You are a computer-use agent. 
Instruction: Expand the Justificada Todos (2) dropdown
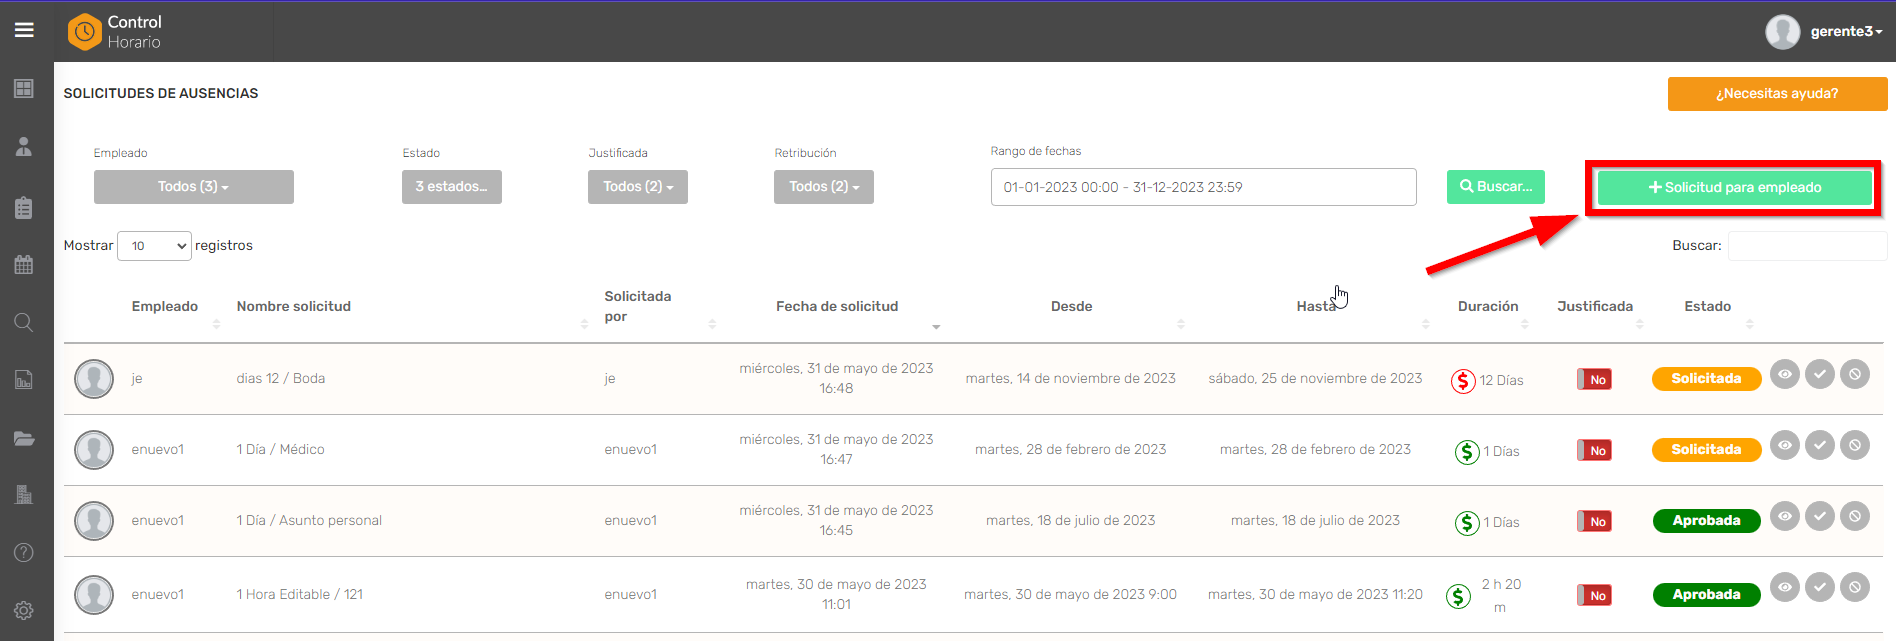tap(638, 187)
